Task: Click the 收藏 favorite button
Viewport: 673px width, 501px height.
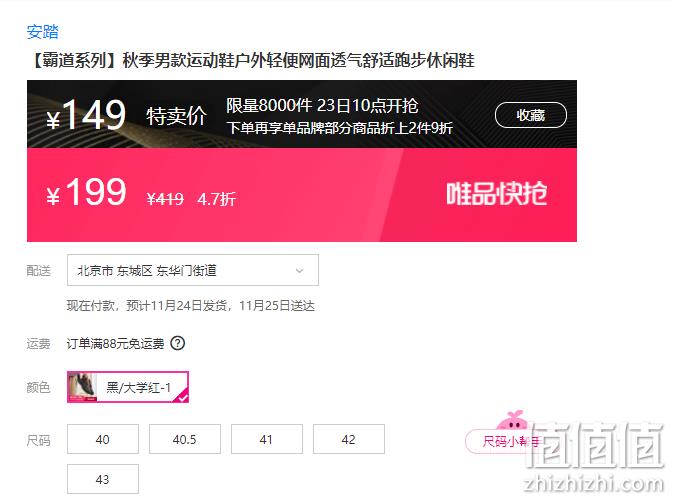Action: pyautogui.click(x=531, y=115)
